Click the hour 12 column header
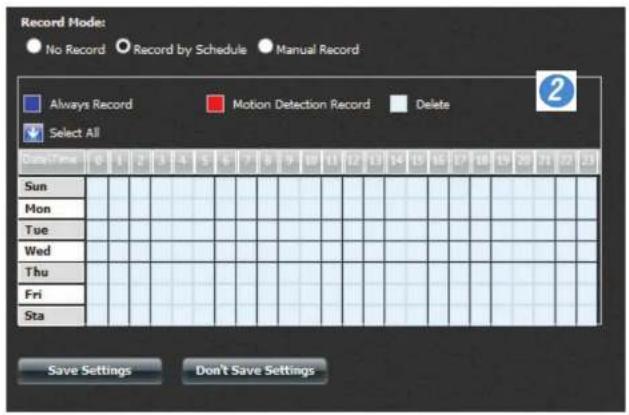Screen dimensions: 629x415 pos(353,161)
